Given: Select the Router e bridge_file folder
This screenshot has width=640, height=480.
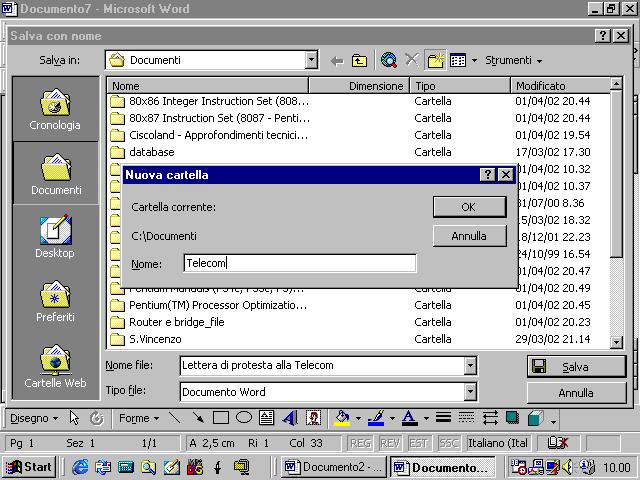Looking at the screenshot, I should click(358, 322).
